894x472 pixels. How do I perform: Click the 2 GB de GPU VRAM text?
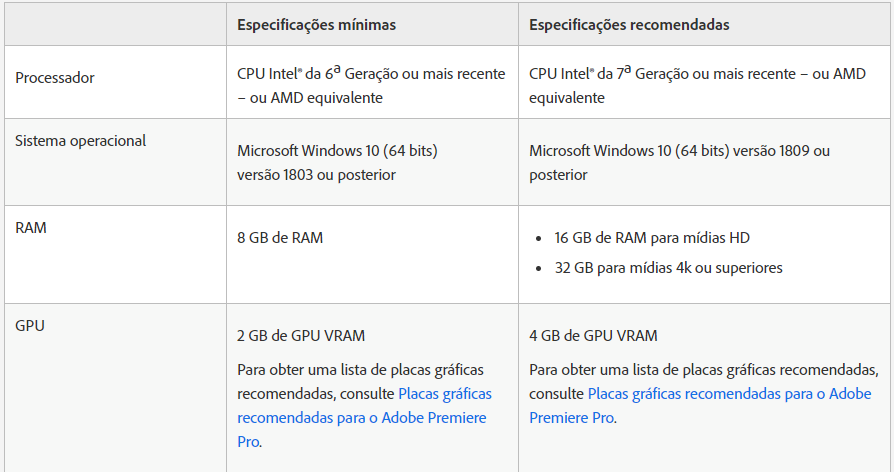[301, 336]
